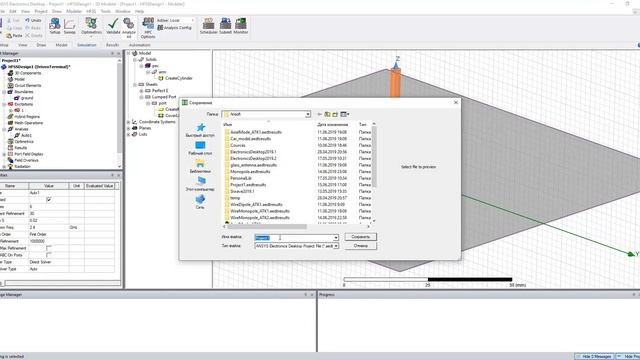Select Quick access star in dialog sidebar
Screen dimensions: 640x360
coord(200,130)
